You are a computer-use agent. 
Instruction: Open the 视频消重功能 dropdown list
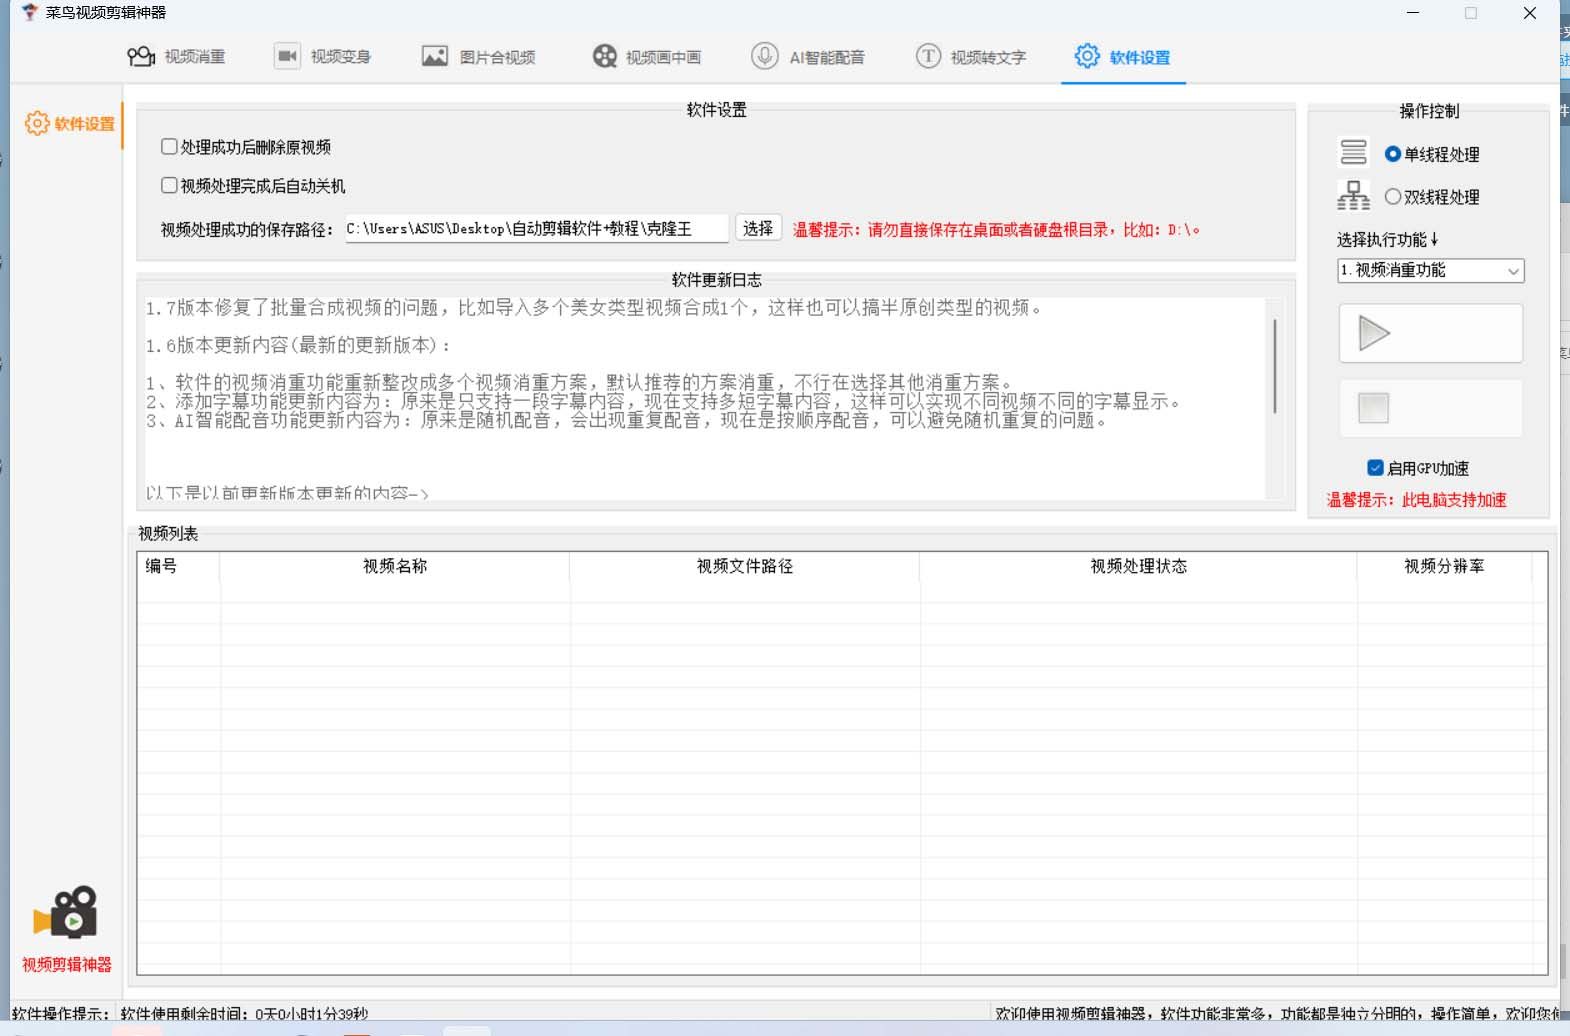point(1430,271)
